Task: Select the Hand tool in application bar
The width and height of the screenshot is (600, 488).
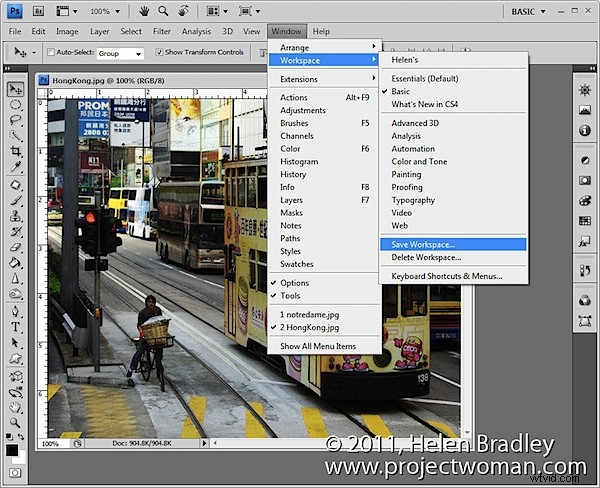Action: coord(143,11)
